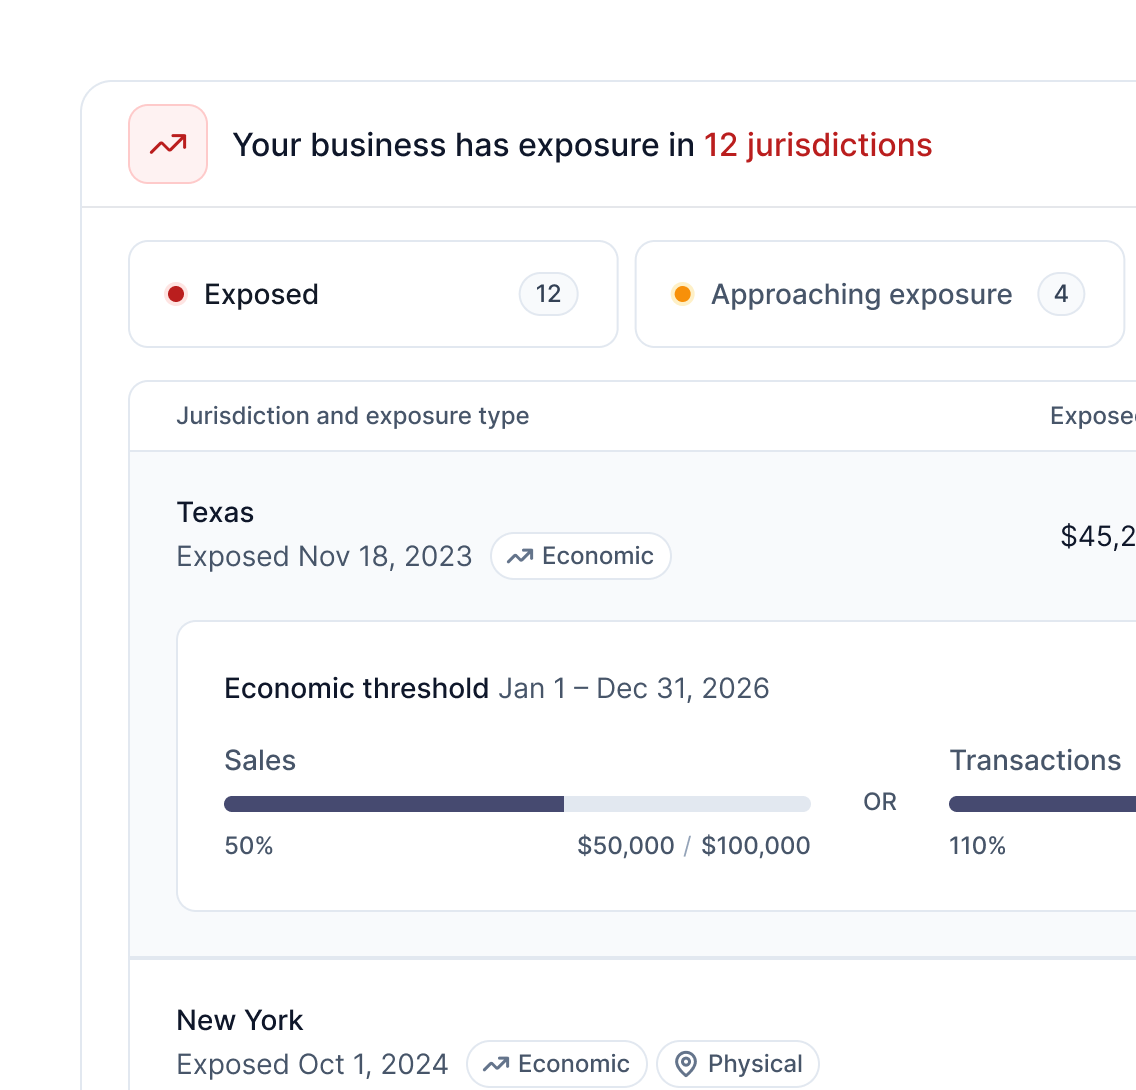Viewport: 1136px width, 1090px height.
Task: Collapse the Texas jurisdiction row
Action: click(632, 534)
